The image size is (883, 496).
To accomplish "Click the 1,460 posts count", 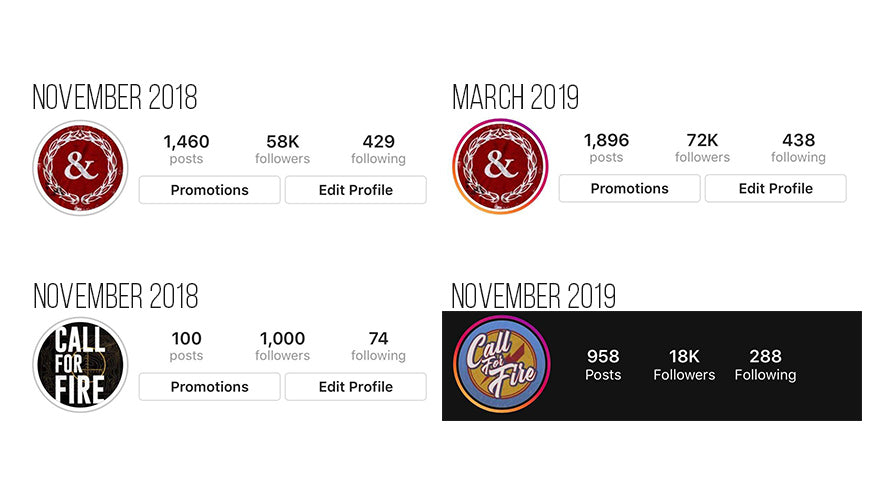I will pyautogui.click(x=186, y=149).
